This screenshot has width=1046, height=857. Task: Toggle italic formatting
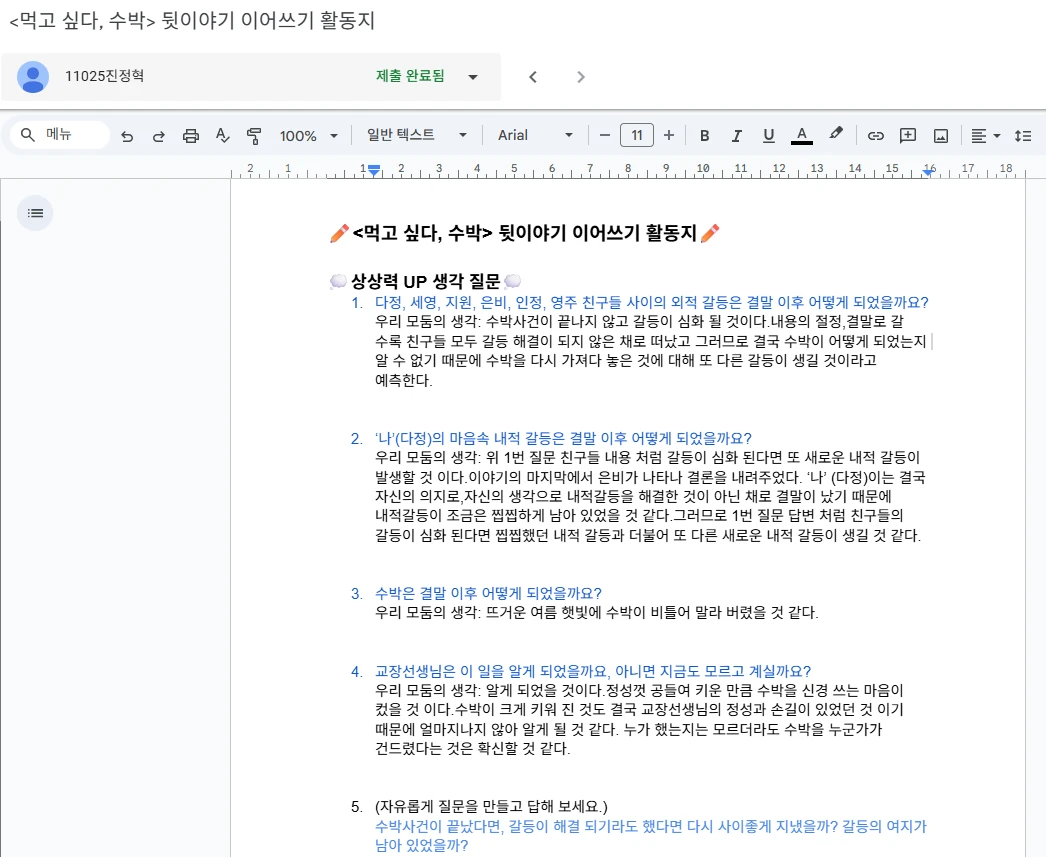737,135
